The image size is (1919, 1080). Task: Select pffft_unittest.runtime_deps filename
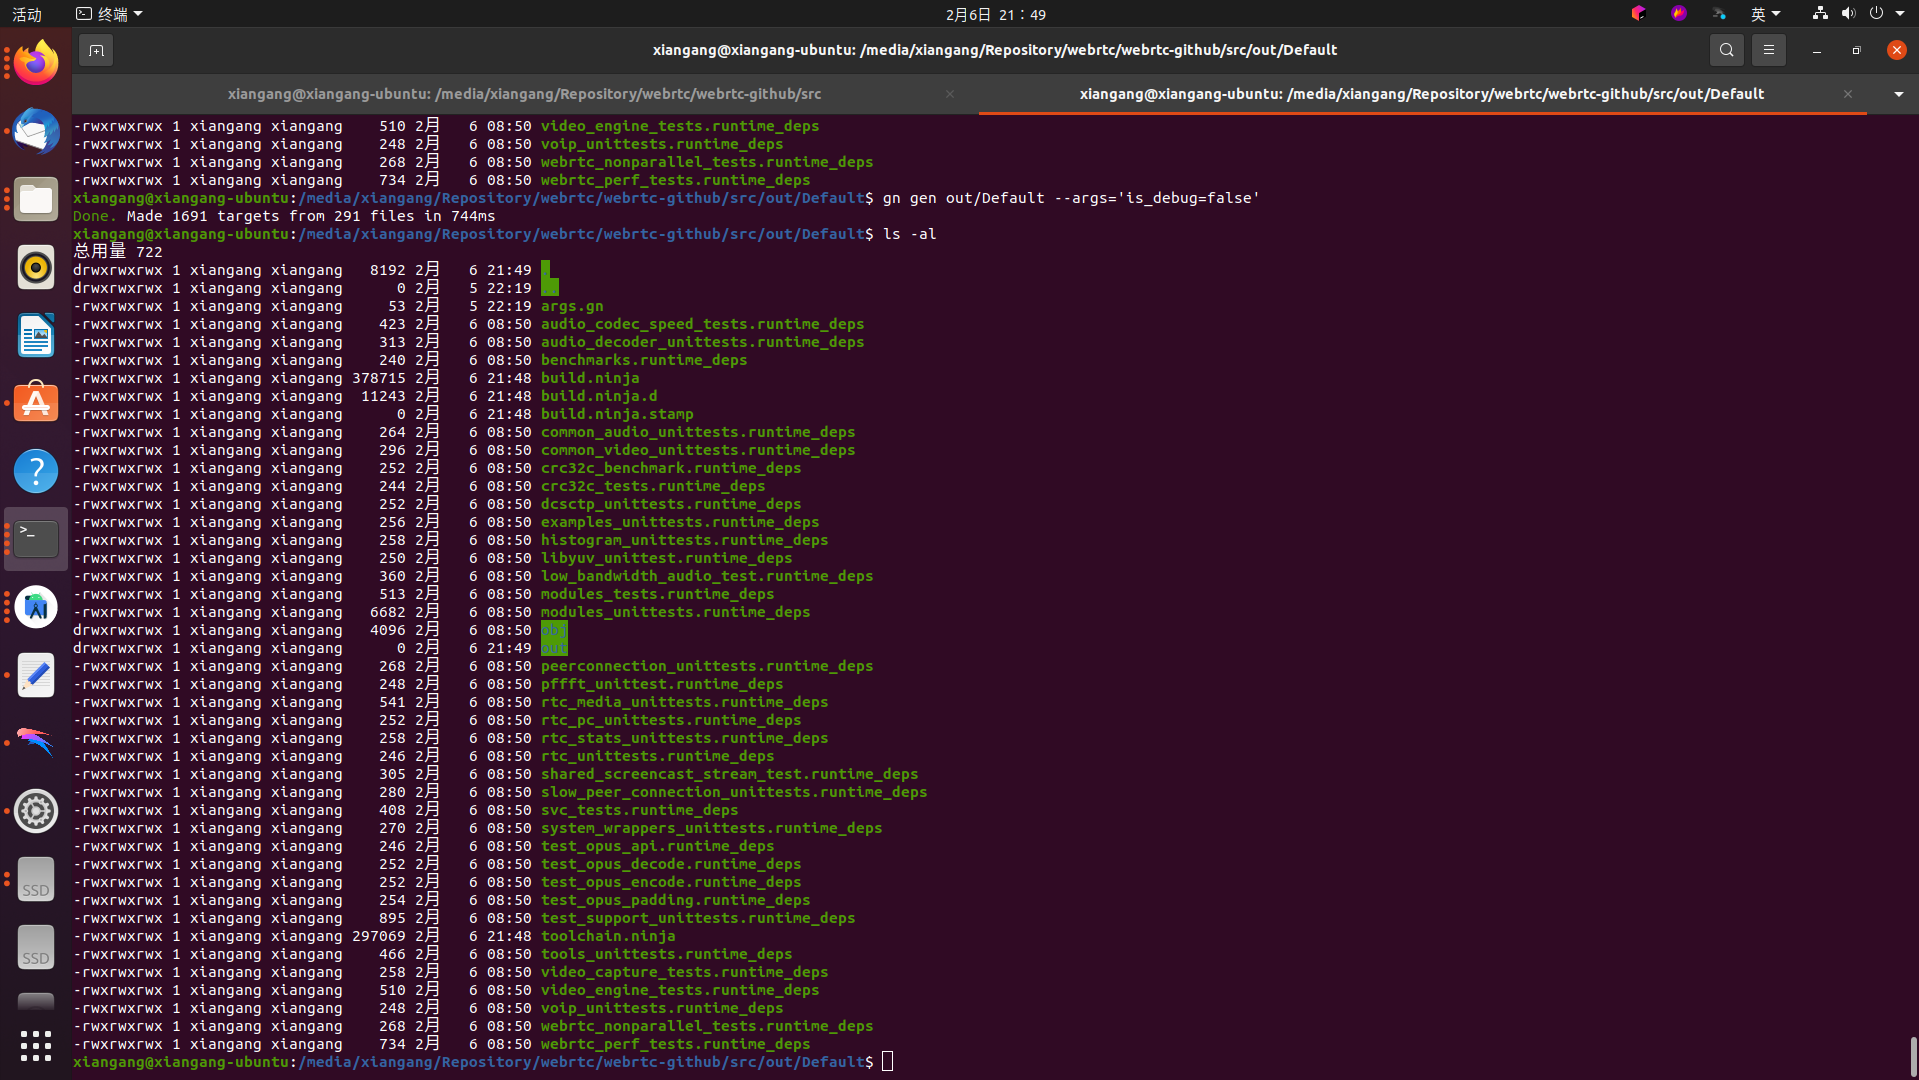pos(662,684)
